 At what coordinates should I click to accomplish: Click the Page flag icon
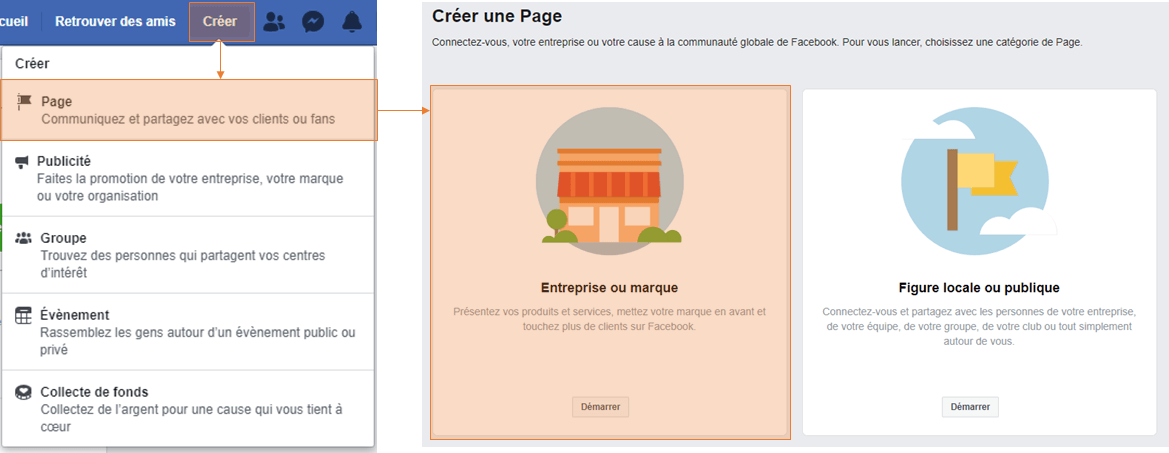coord(25,101)
